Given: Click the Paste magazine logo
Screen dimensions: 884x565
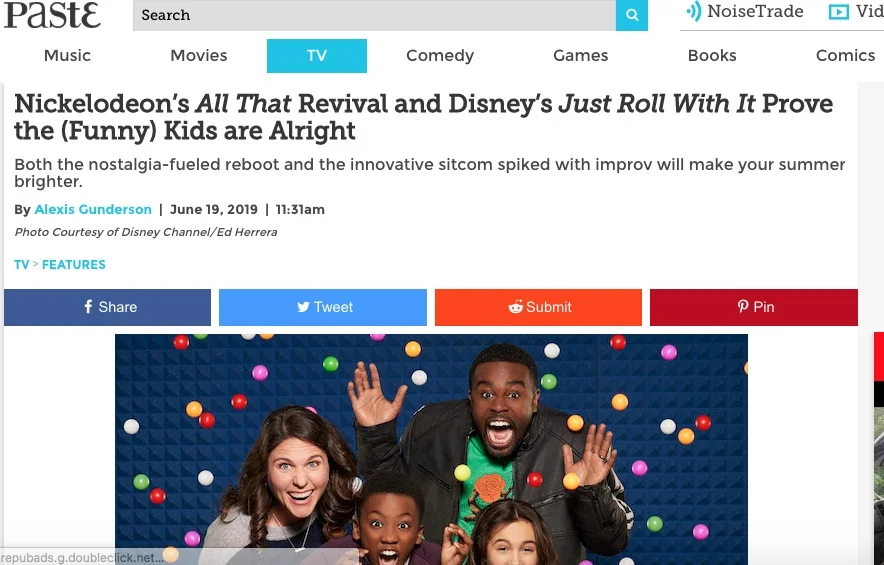Looking at the screenshot, I should click(52, 15).
